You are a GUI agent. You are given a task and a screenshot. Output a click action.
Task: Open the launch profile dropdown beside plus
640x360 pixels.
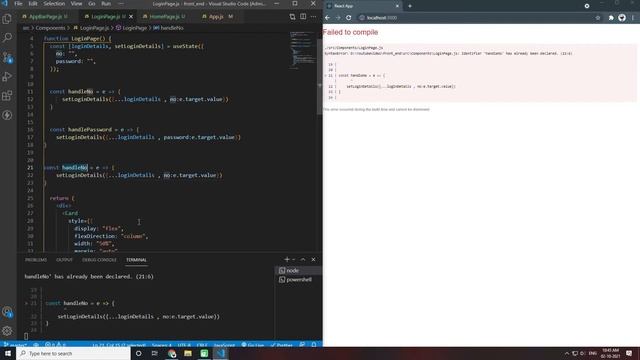pyautogui.click(x=293, y=260)
